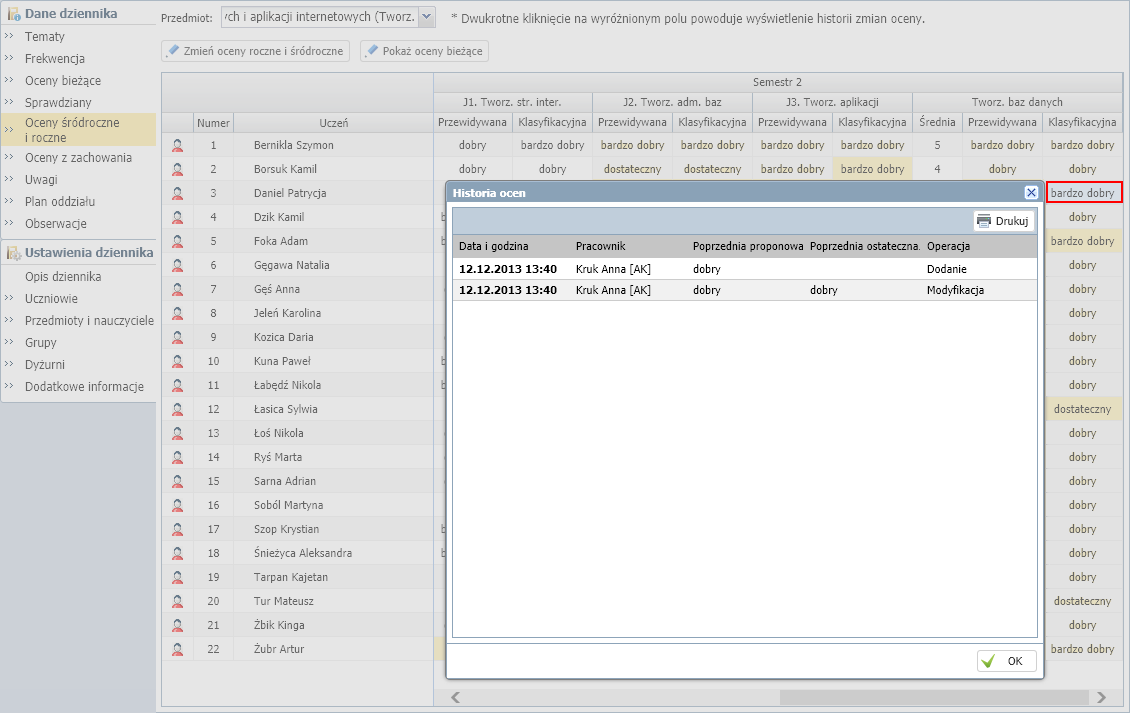Open Opis dziennika settings
The image size is (1130, 713).
tap(63, 277)
